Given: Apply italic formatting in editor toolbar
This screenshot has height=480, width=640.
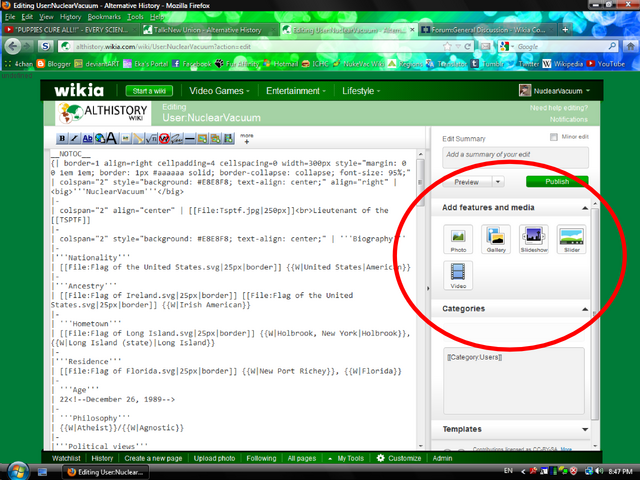Looking at the screenshot, I should (75, 138).
